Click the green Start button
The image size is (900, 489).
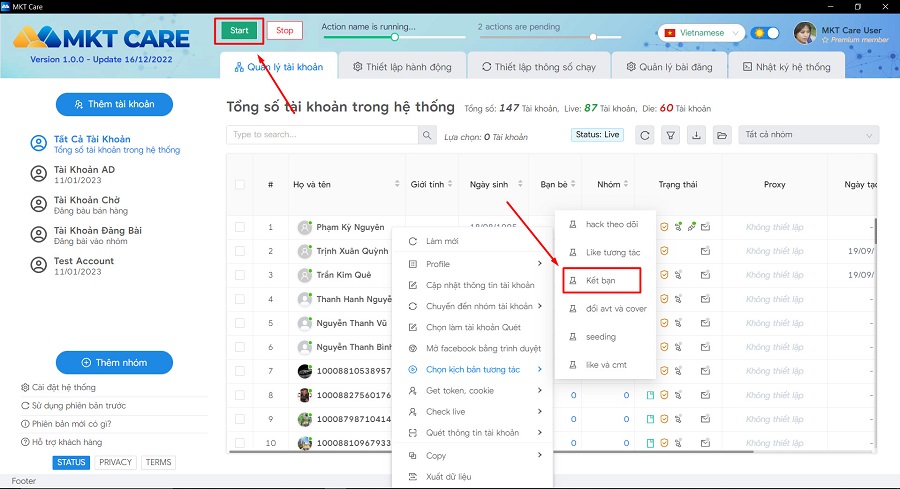point(239,31)
